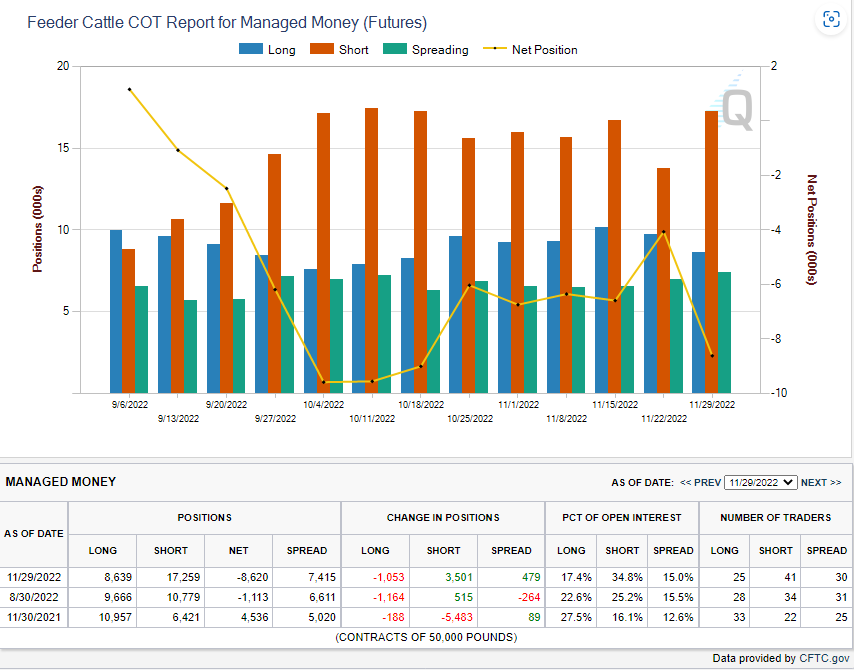
Task: Click the MANAGED MONEY table title
Action: [60, 482]
